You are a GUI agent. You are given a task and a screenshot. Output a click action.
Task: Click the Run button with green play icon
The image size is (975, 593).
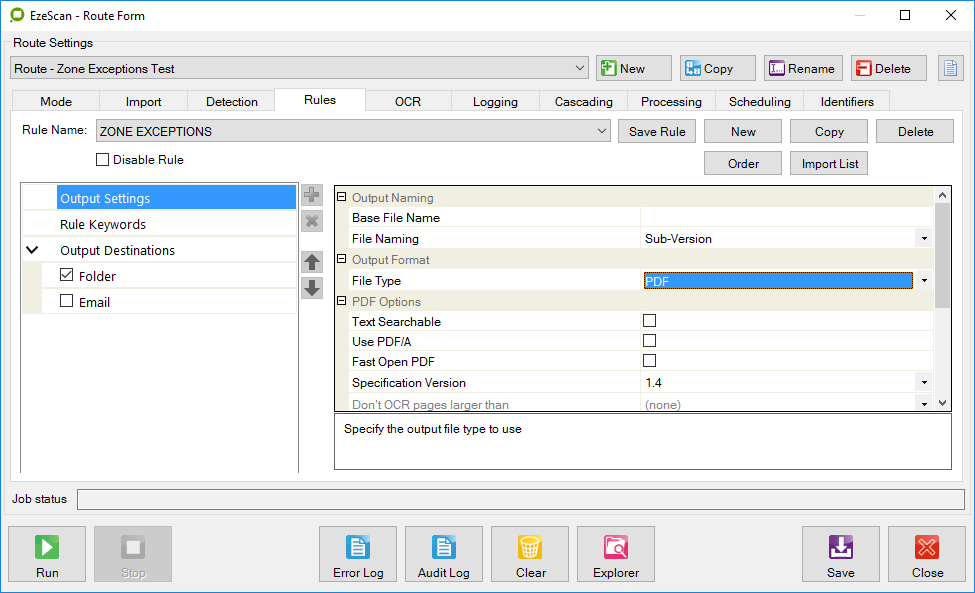[x=47, y=554]
